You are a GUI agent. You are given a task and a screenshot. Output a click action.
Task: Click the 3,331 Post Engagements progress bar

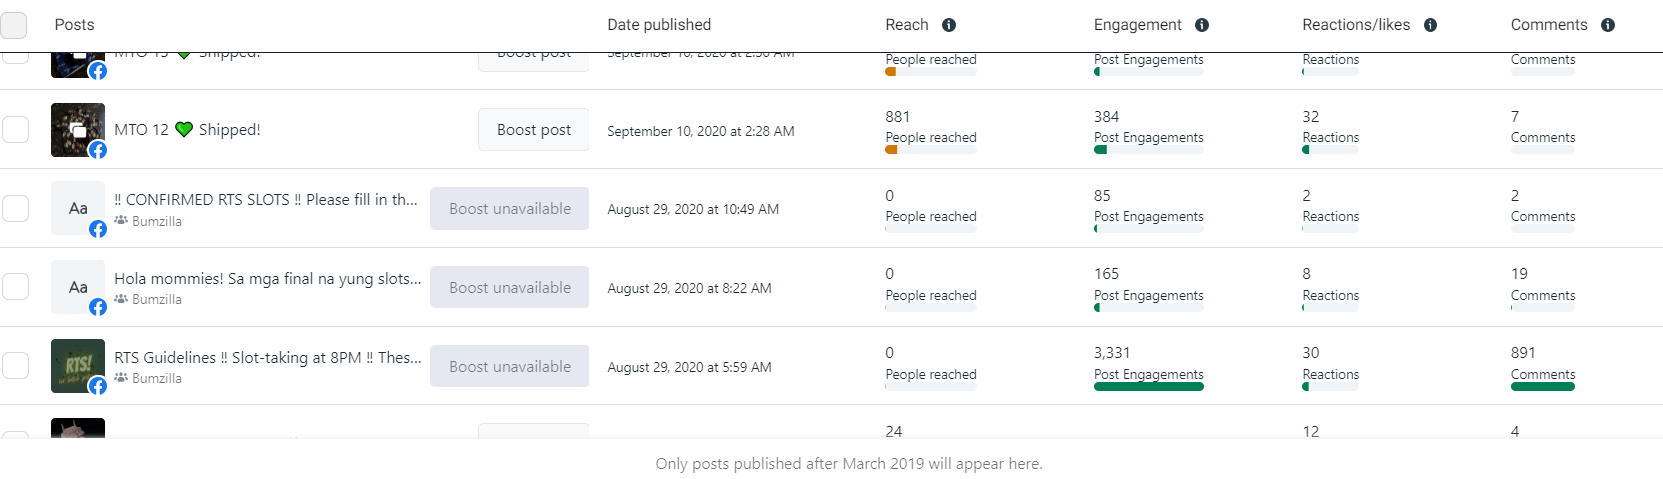point(1148,387)
